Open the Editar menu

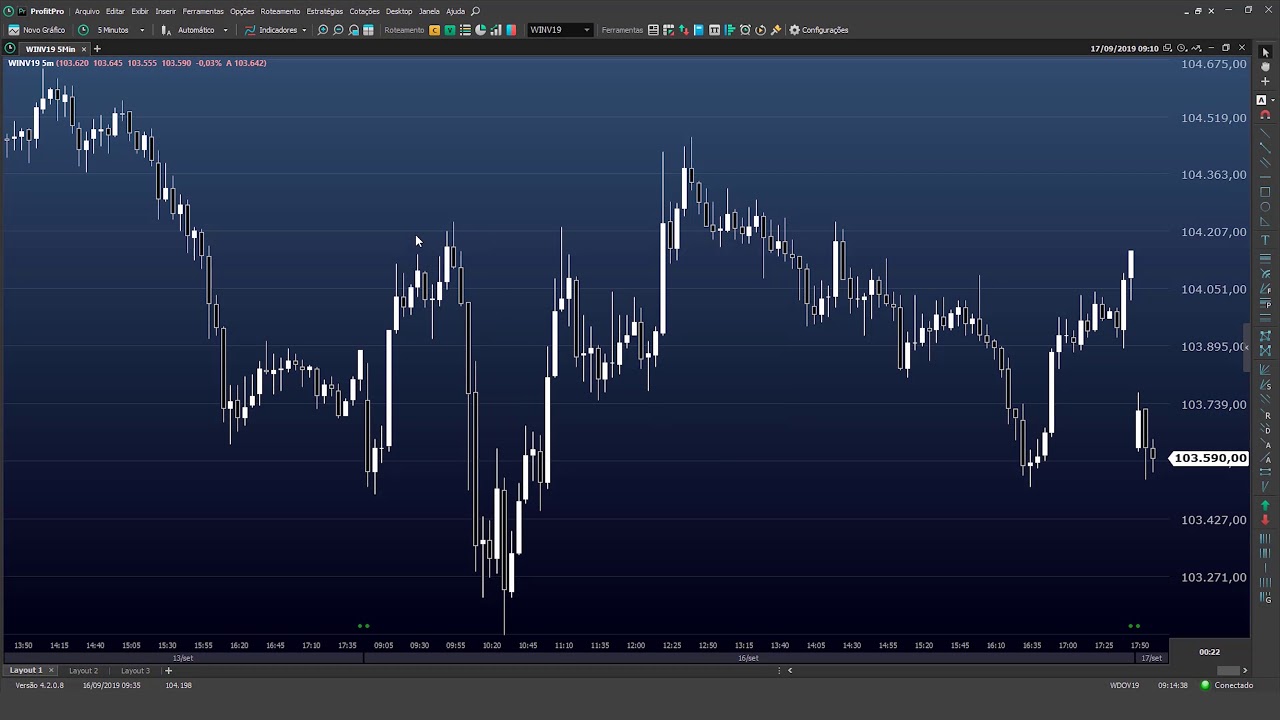tap(115, 11)
